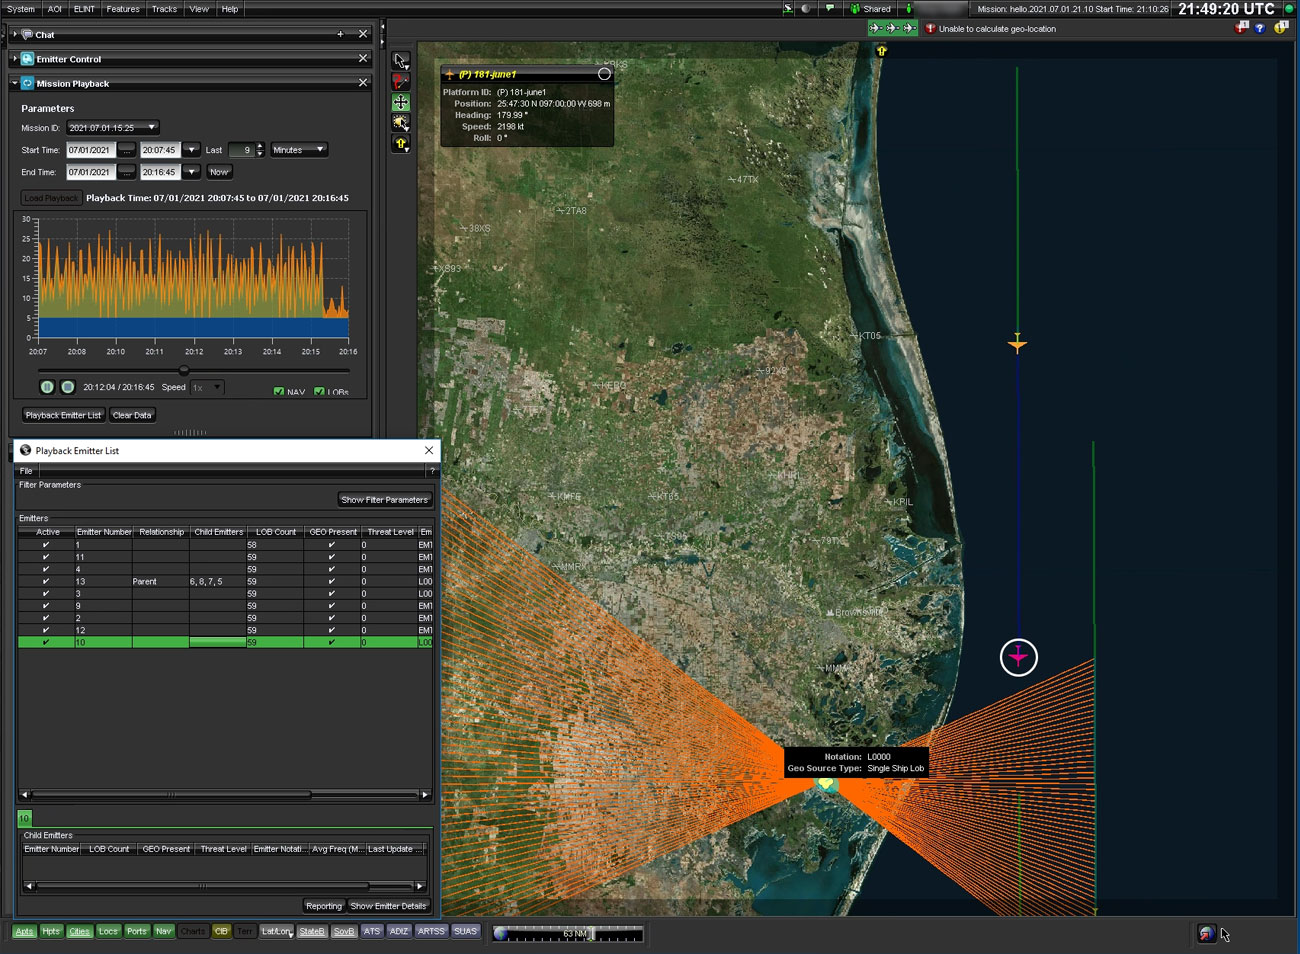Viewport: 1300px width, 954px height.
Task: Open the Tracks menu
Action: tap(164, 9)
